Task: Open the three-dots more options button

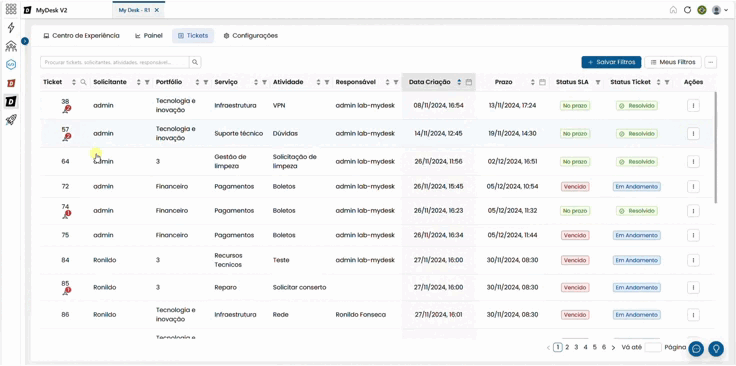Action: click(x=711, y=62)
